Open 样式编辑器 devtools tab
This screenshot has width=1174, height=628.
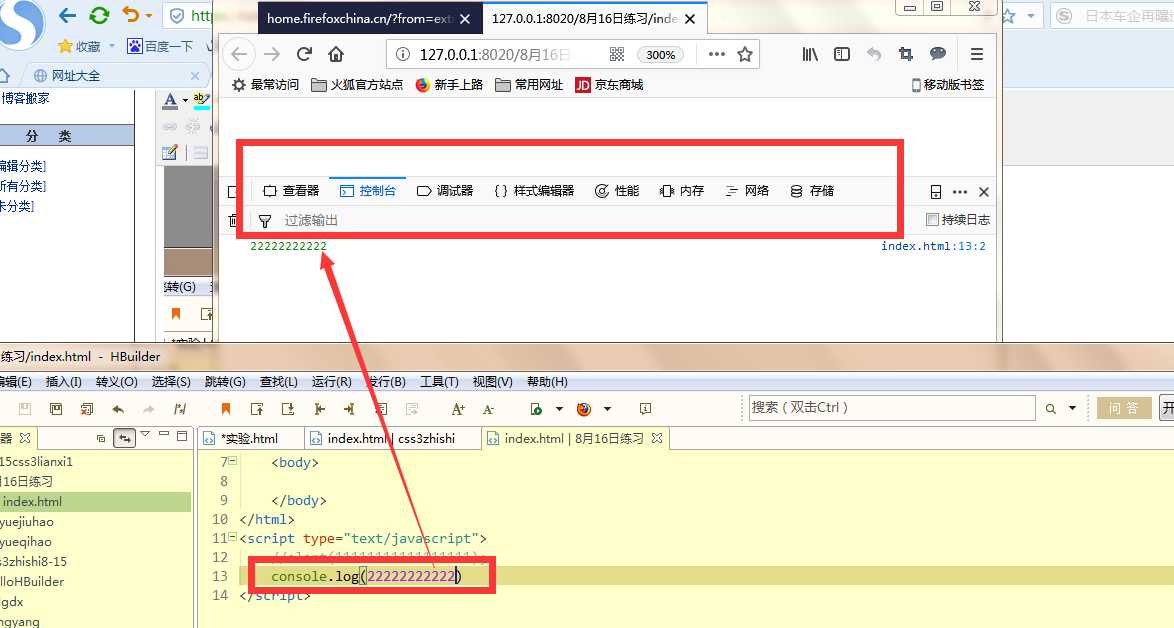[x=534, y=191]
